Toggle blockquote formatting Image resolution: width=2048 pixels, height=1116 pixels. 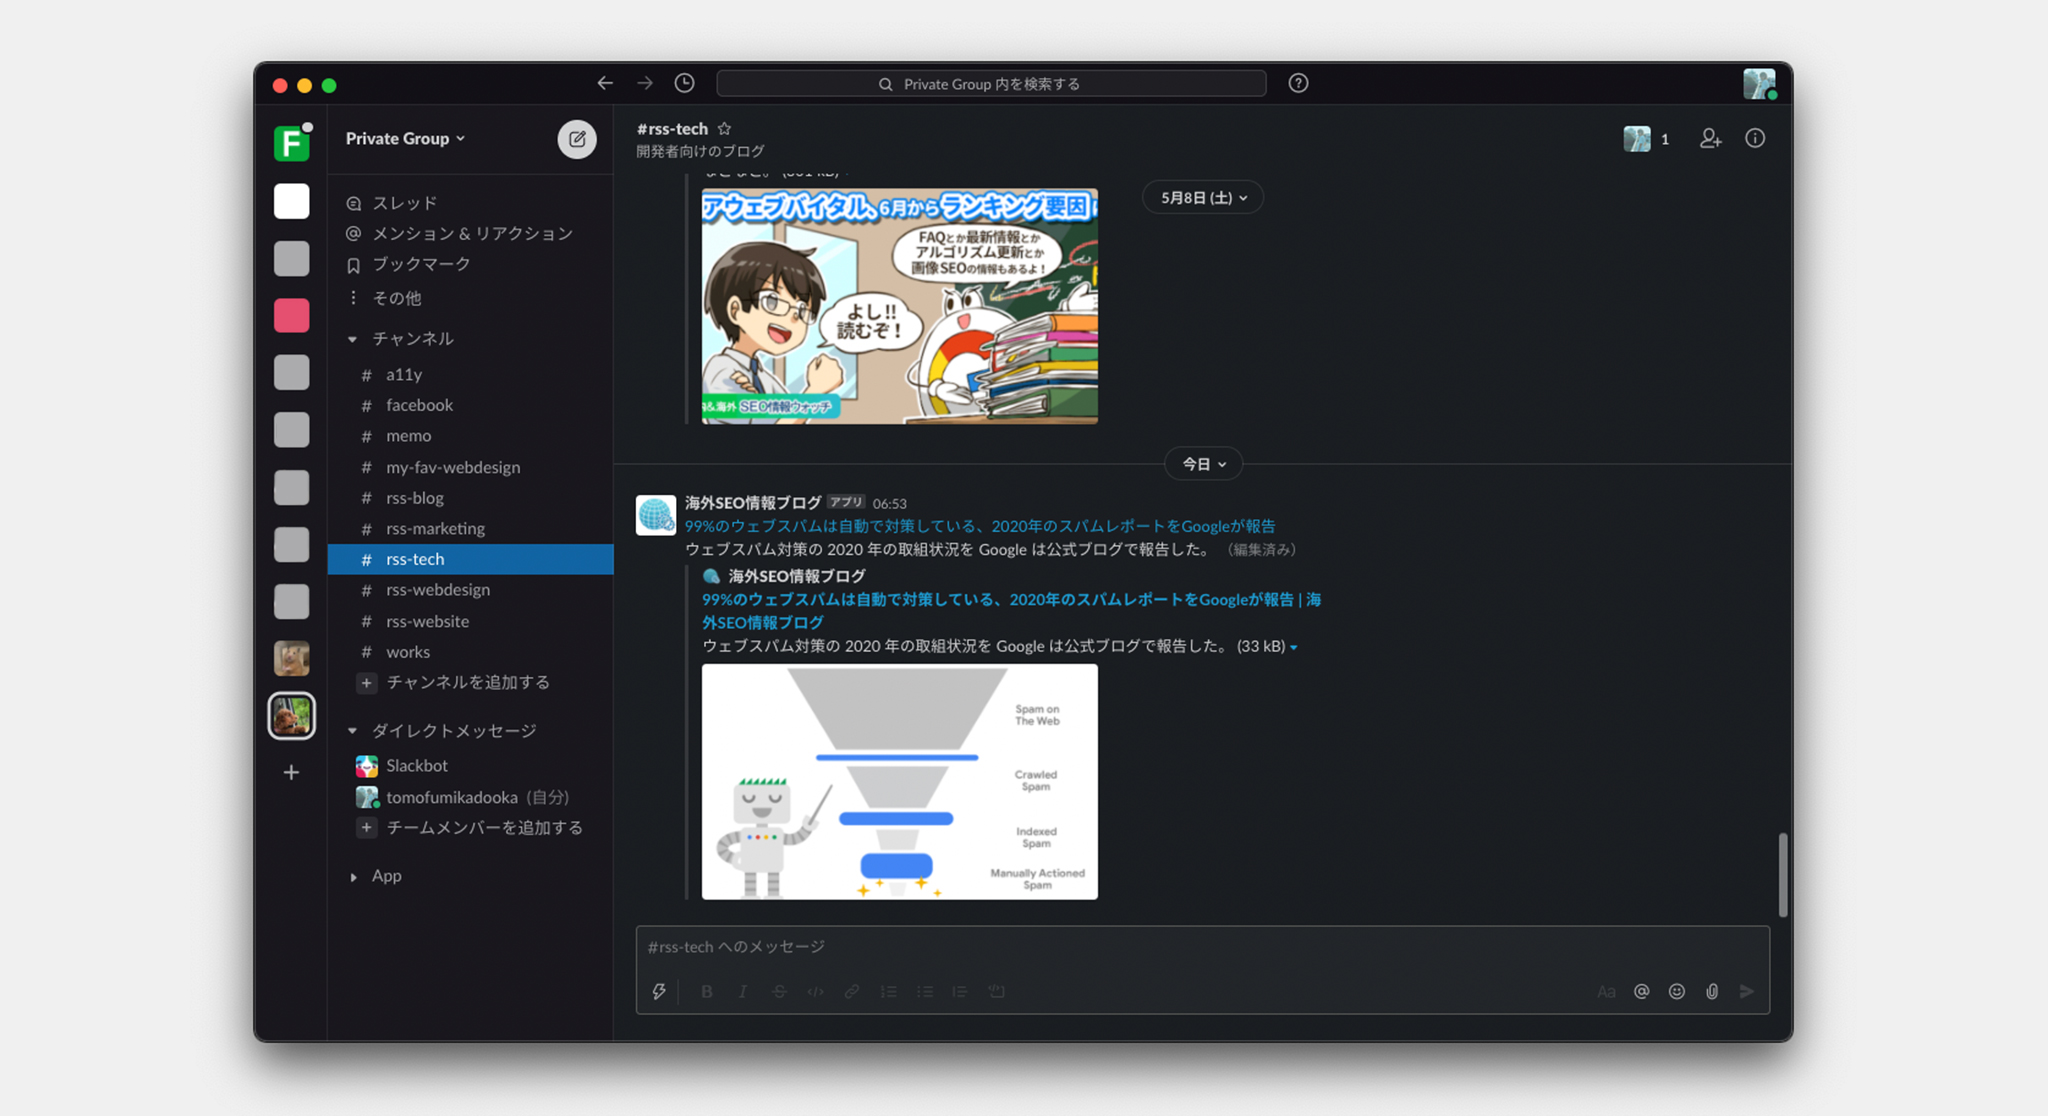[x=960, y=991]
